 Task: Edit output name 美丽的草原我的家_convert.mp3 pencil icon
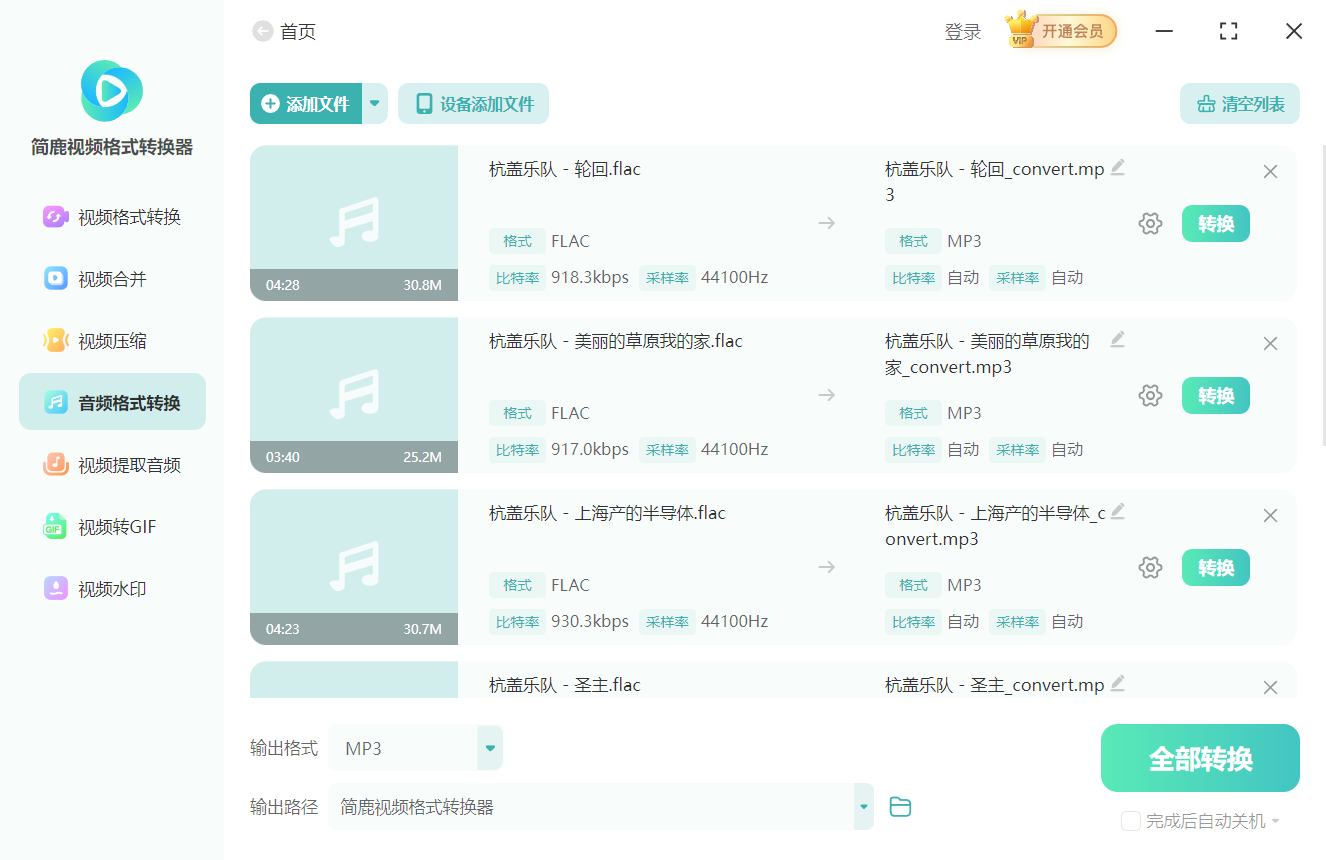pos(1118,339)
